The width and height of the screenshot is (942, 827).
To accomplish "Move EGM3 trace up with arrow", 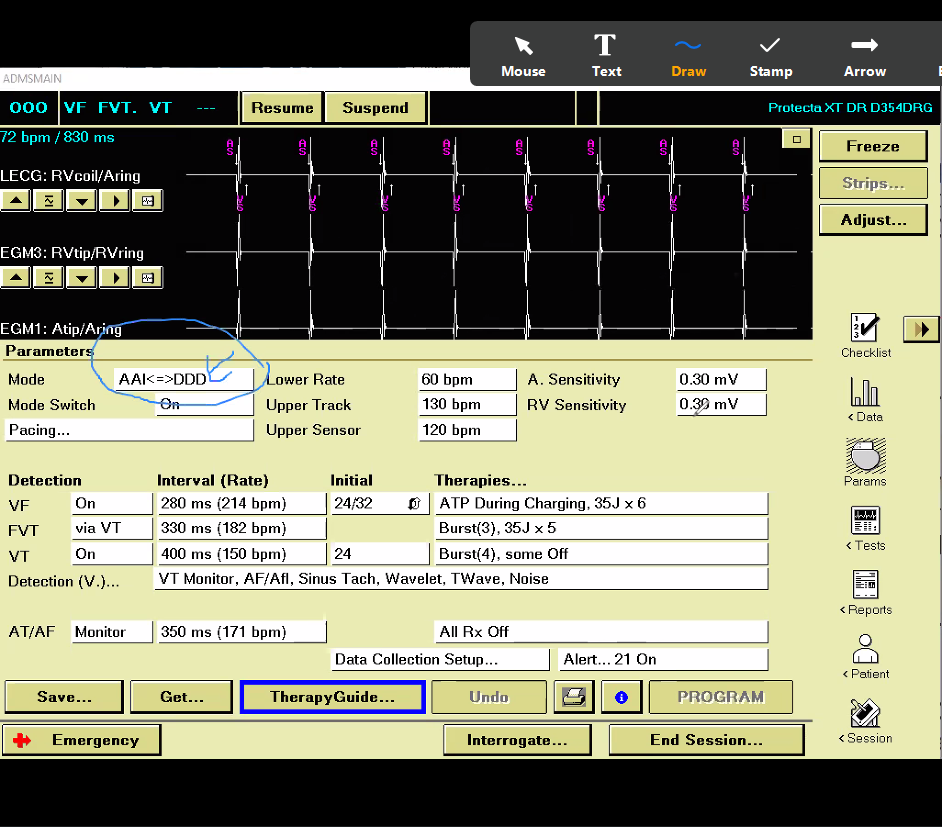I will point(16,277).
